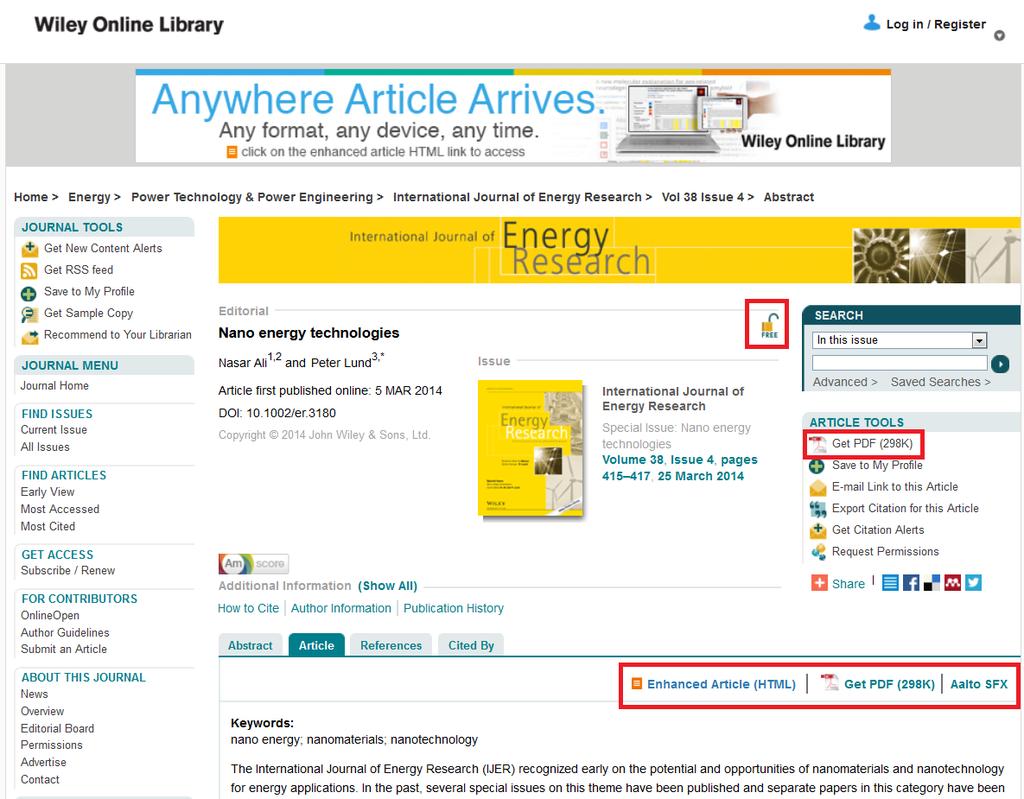Screen dimensions: 1024x799
Task: Click the Enhanced Article orange icon
Action: point(636,684)
